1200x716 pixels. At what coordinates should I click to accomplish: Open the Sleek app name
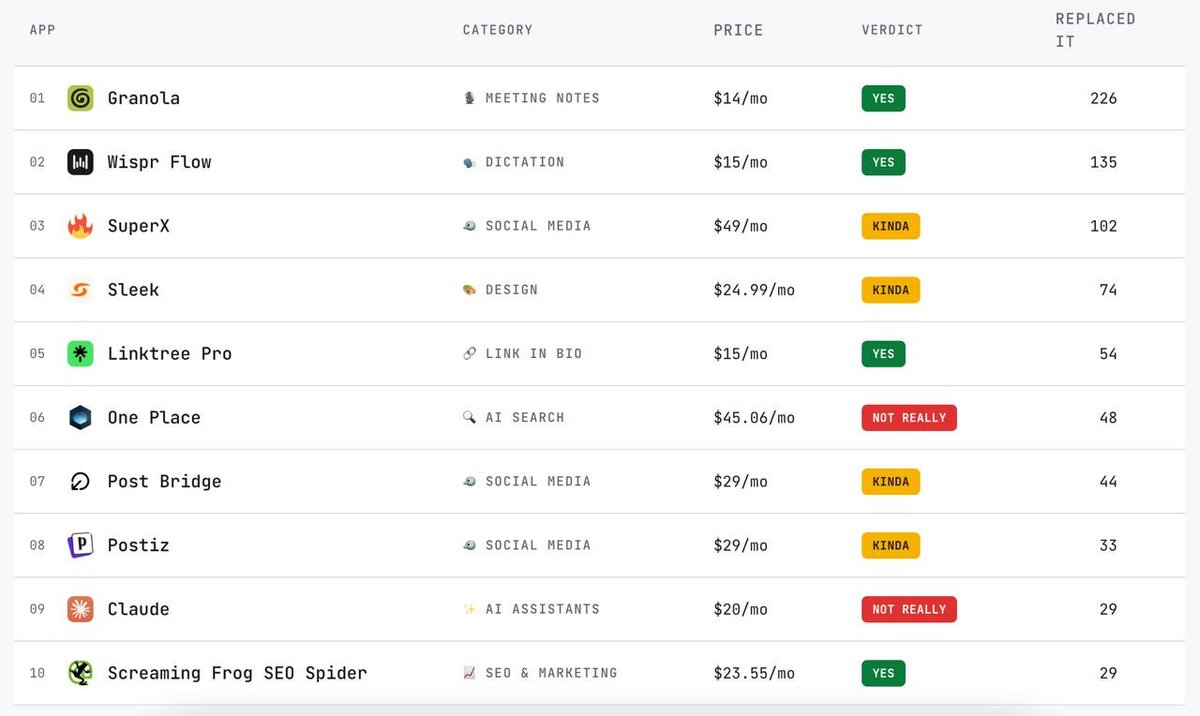click(x=134, y=290)
